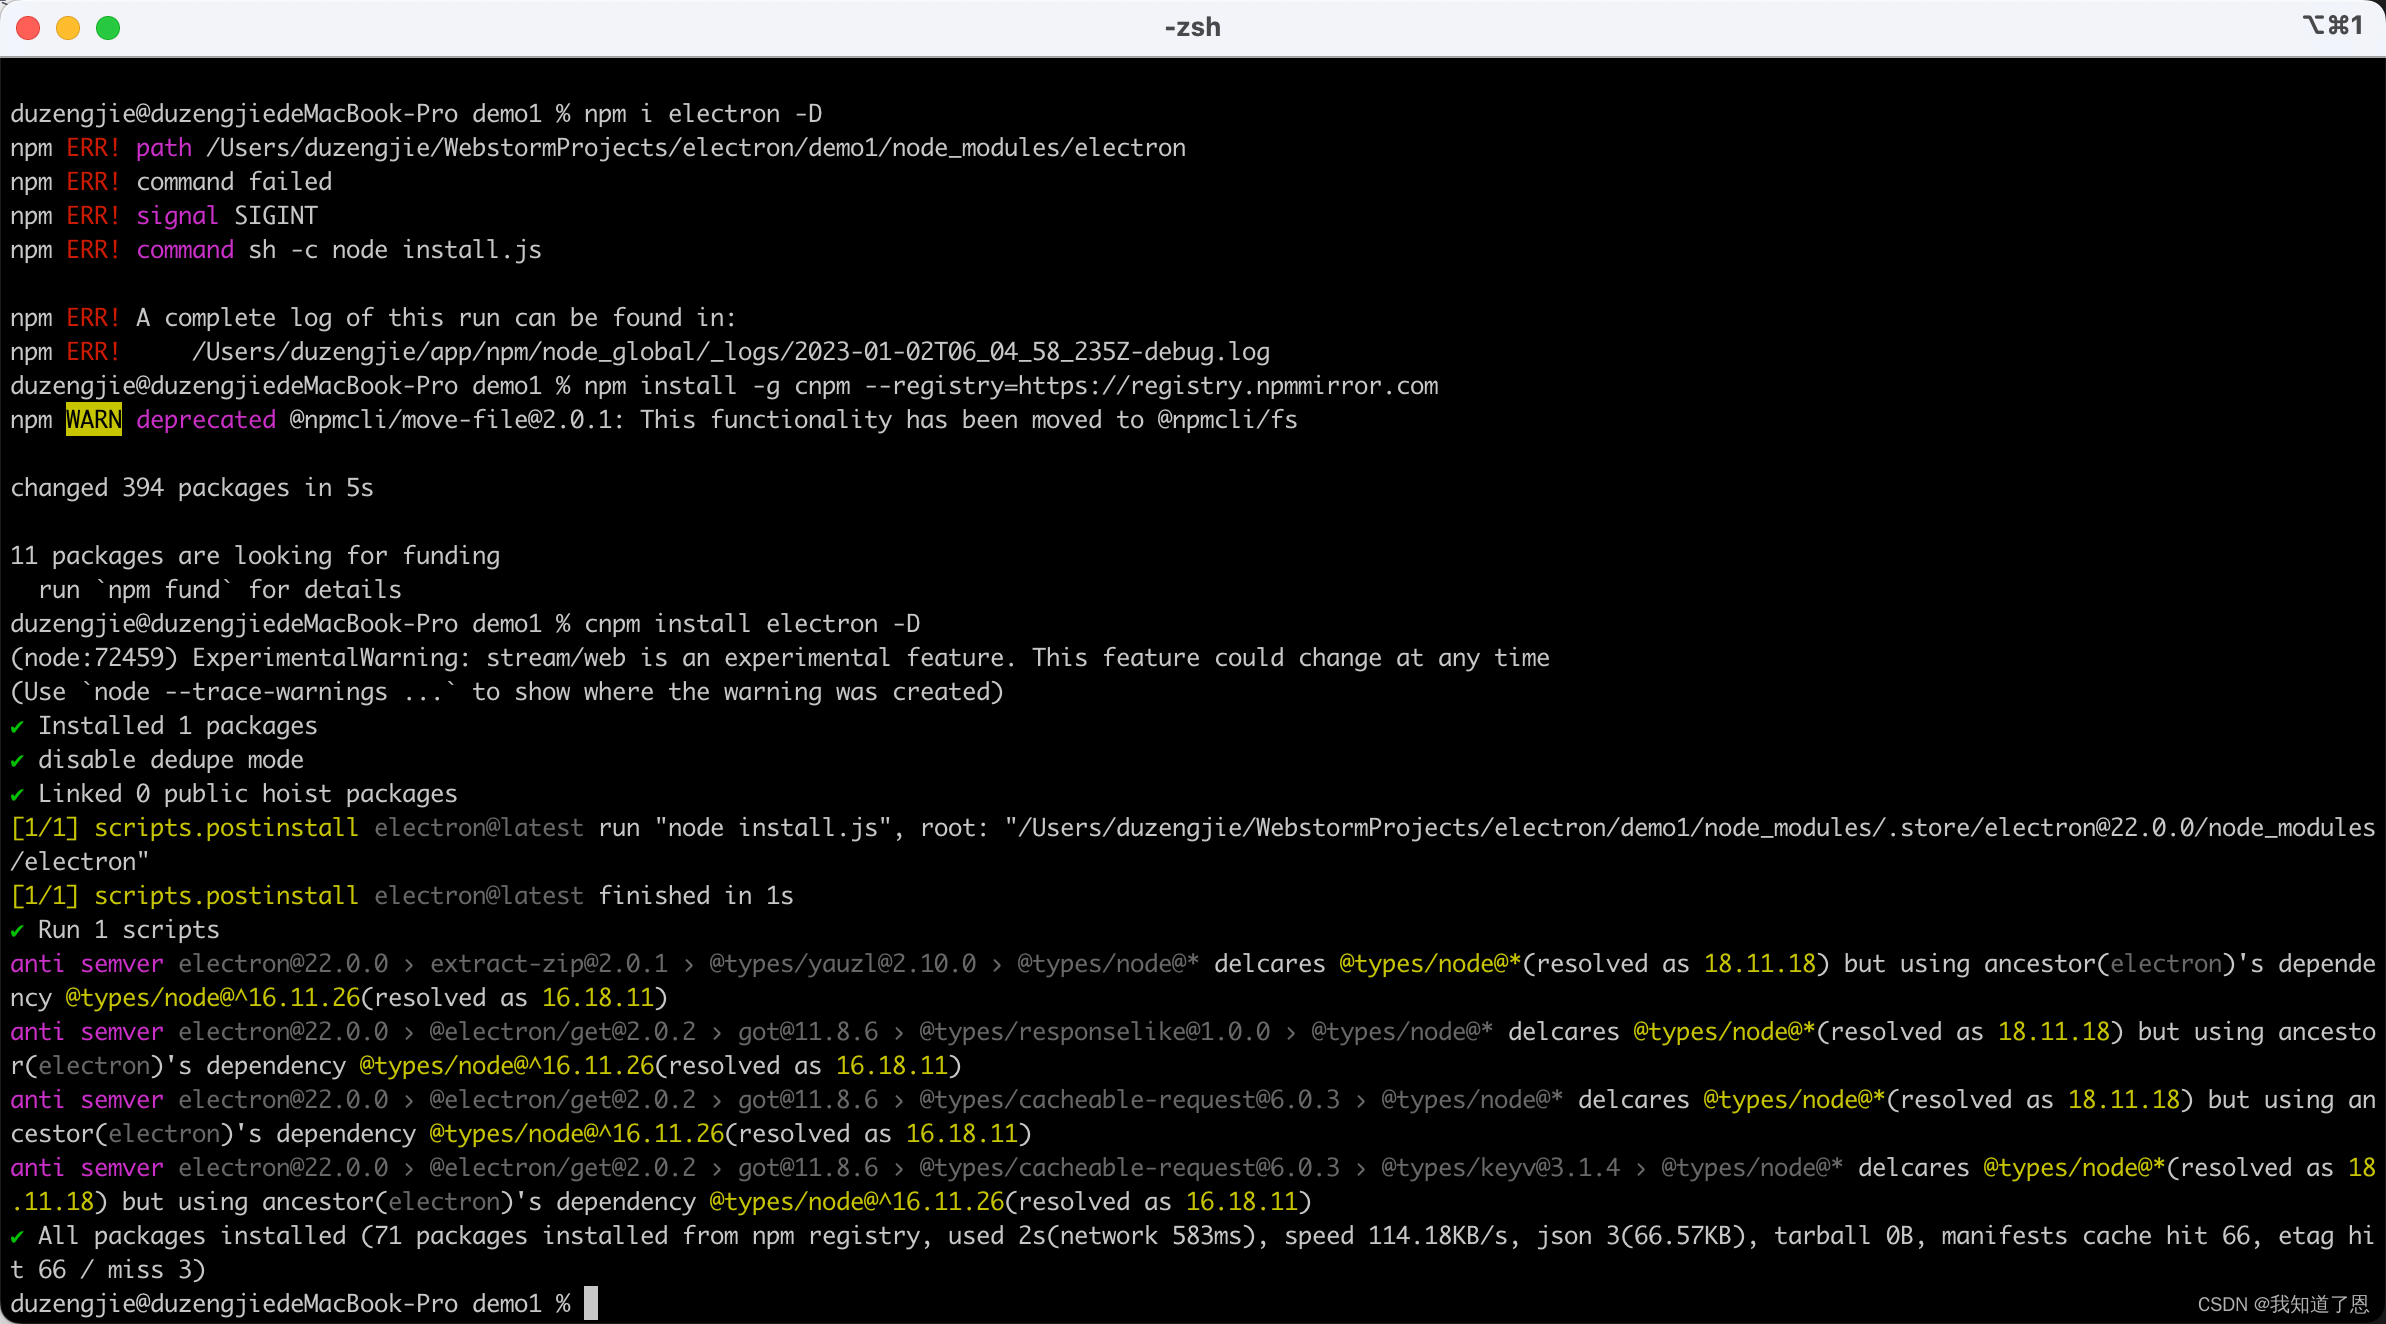Click the magenta 'signal' keyword

click(x=177, y=216)
